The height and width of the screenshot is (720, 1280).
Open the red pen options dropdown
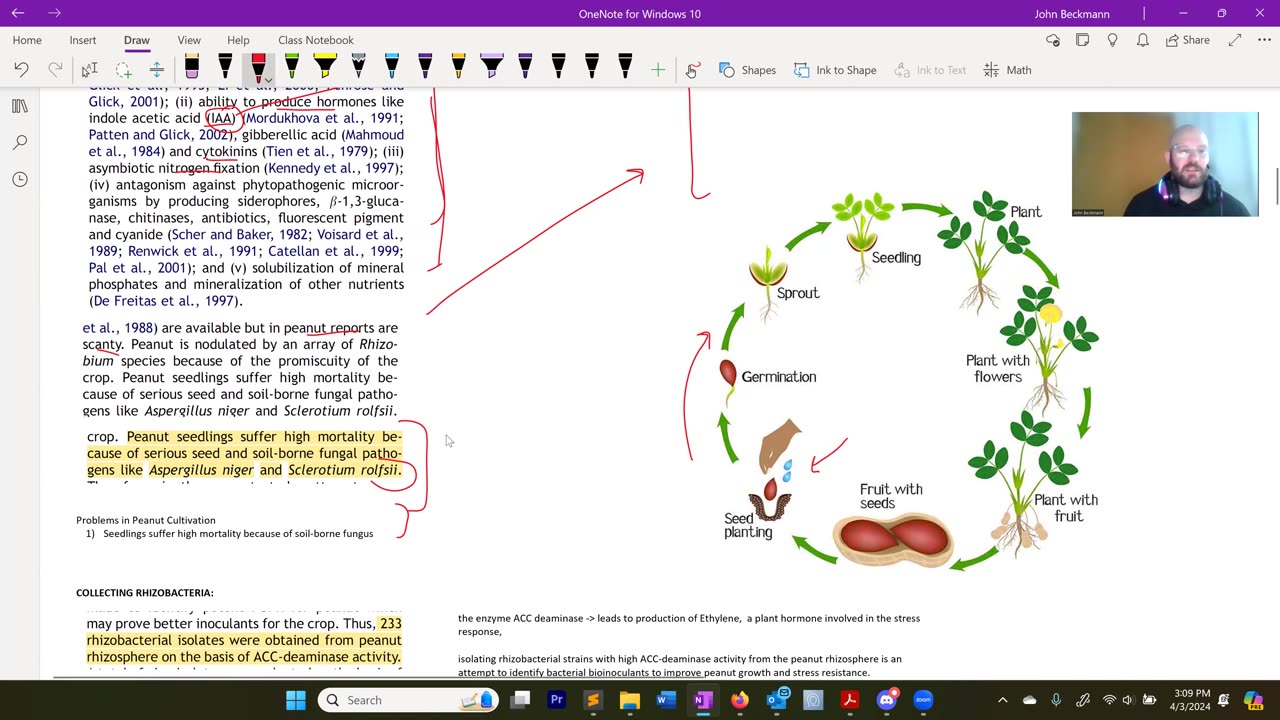(x=269, y=80)
